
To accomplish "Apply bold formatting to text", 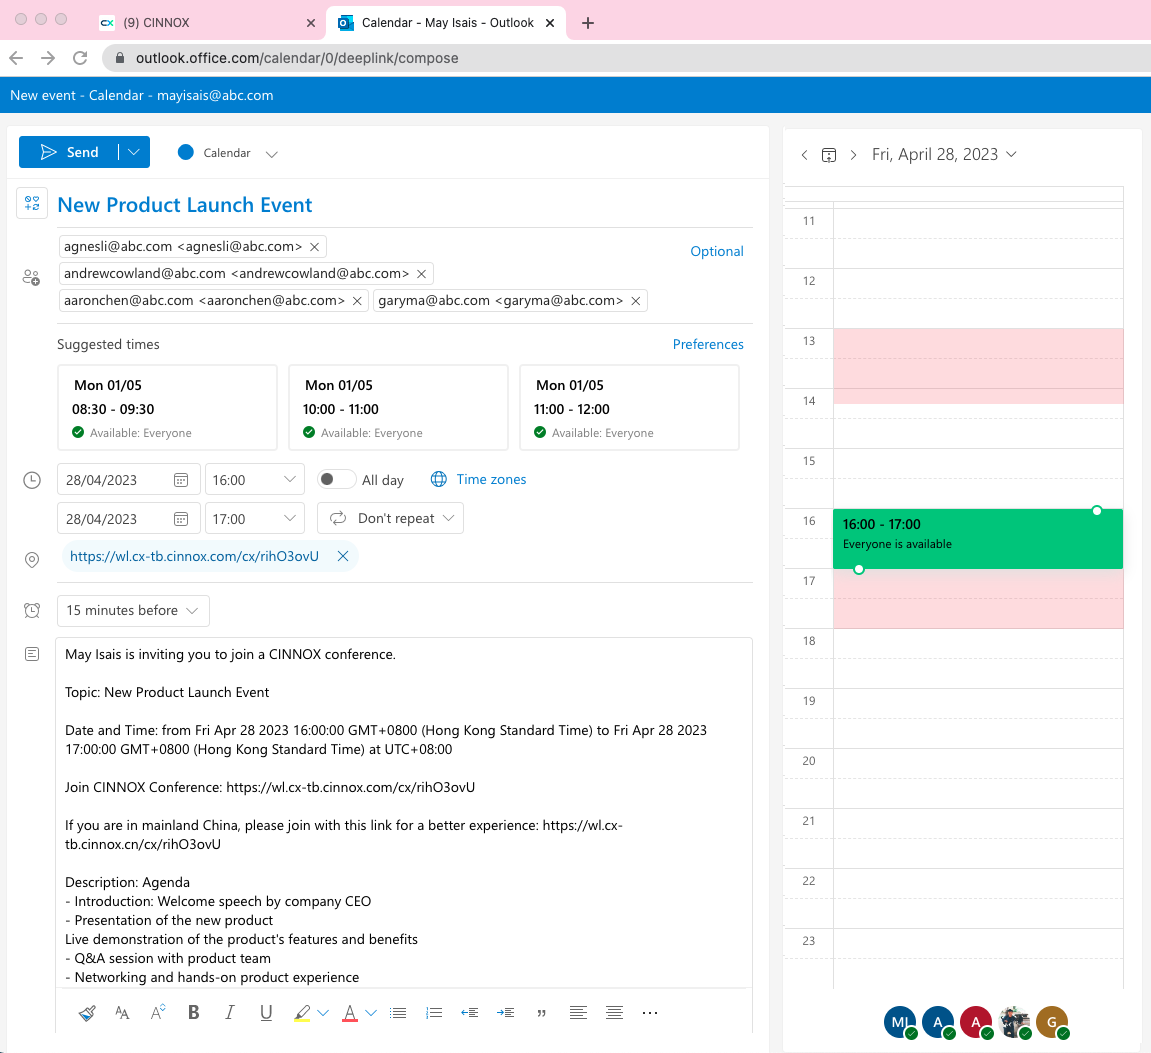I will click(194, 1013).
